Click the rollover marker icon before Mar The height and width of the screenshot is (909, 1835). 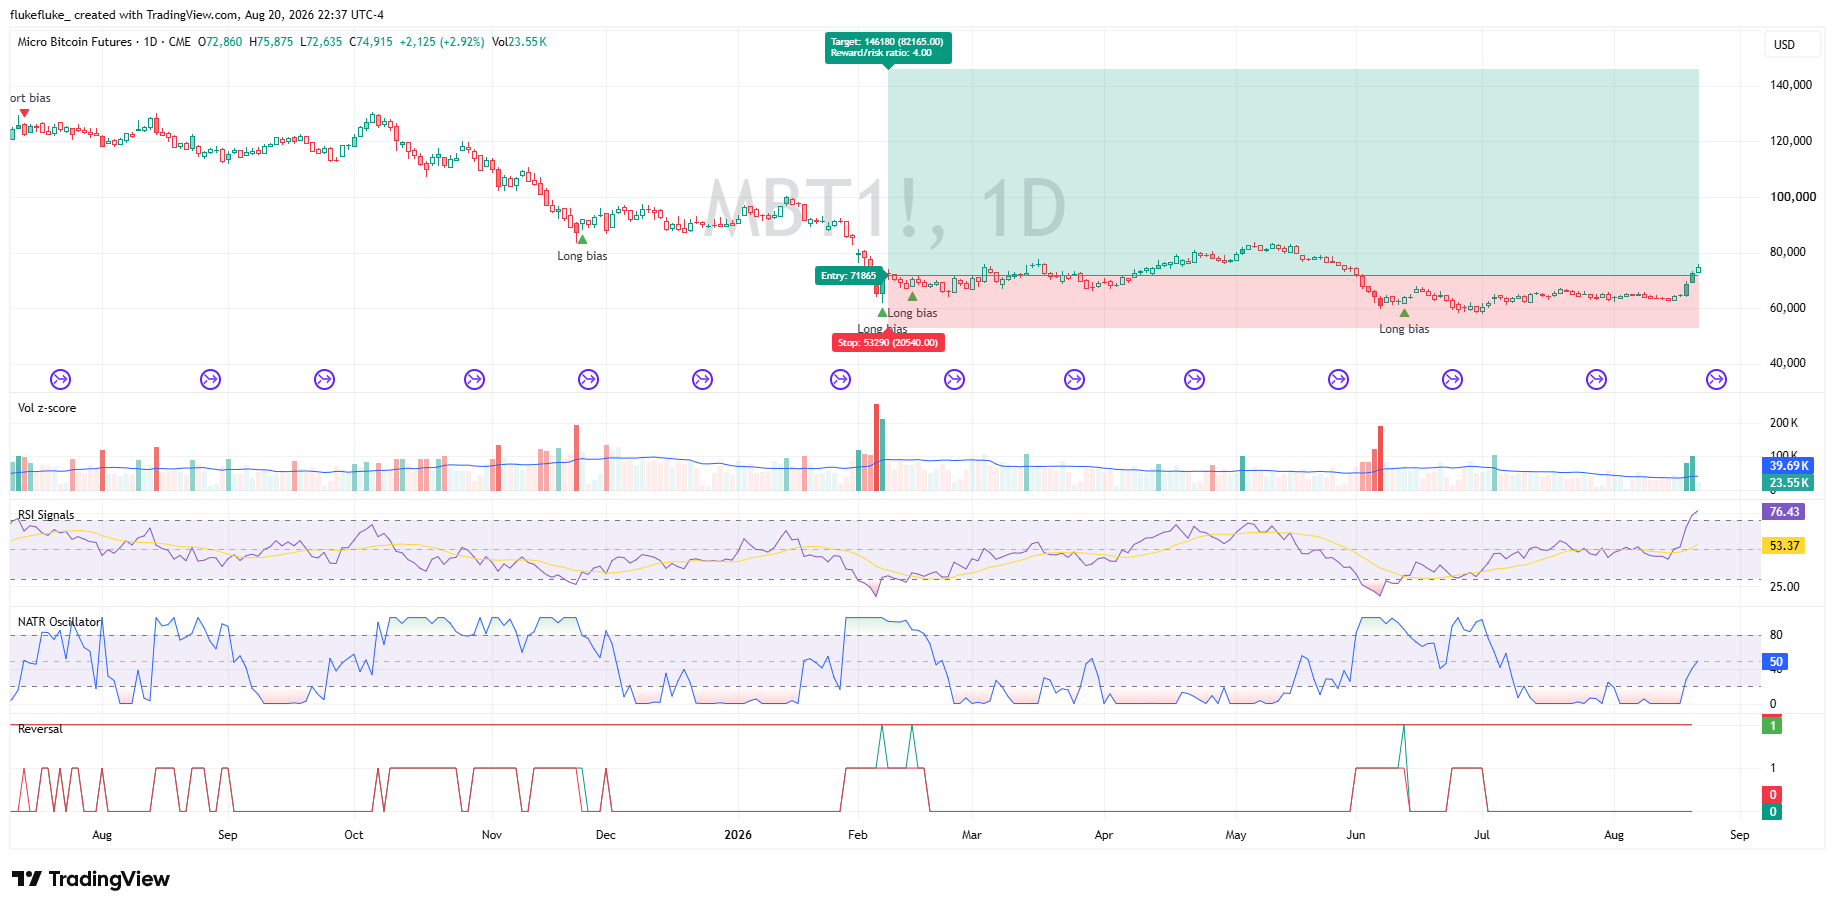pyautogui.click(x=954, y=379)
